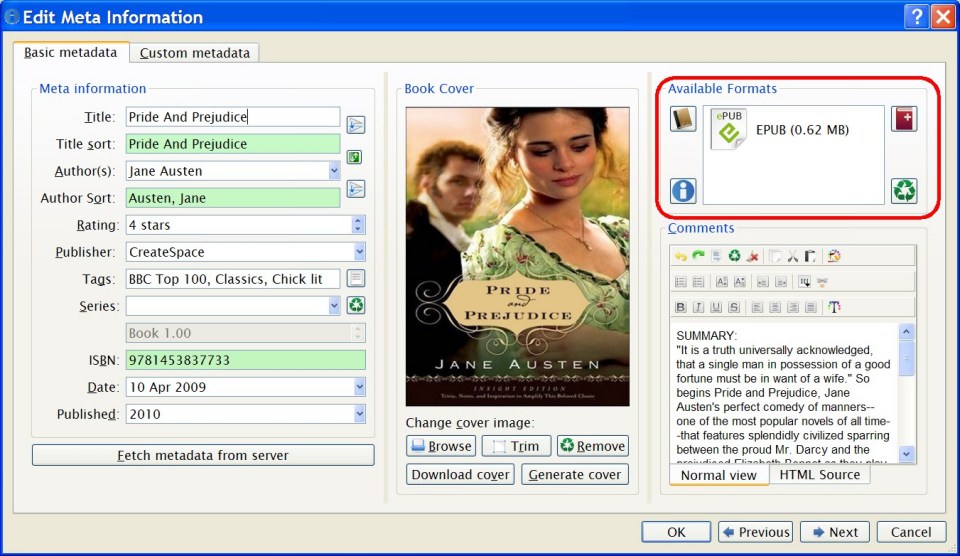Expand the Series dropdown arrow
The image size is (960, 556).
click(x=334, y=306)
